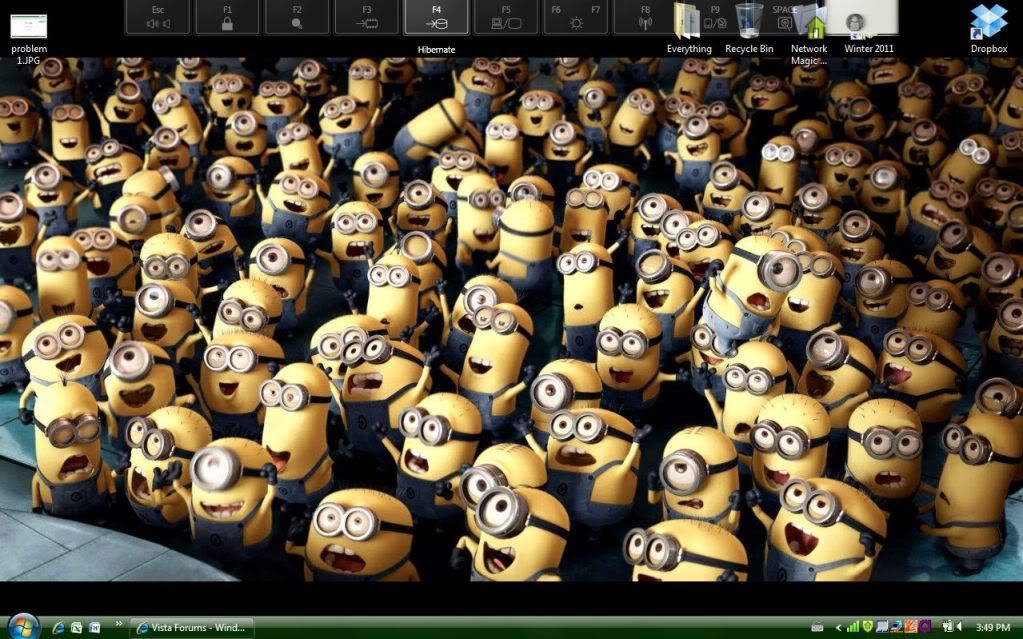Open the volume speaker tray icon
The image size is (1023, 639).
[x=958, y=627]
